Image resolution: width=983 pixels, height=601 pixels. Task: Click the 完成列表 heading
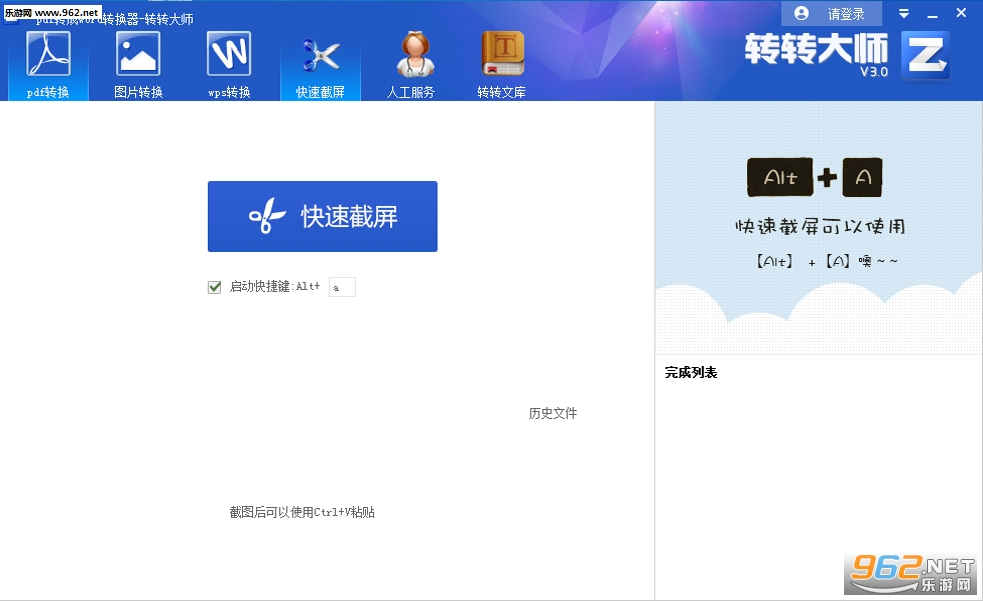pyautogui.click(x=691, y=372)
